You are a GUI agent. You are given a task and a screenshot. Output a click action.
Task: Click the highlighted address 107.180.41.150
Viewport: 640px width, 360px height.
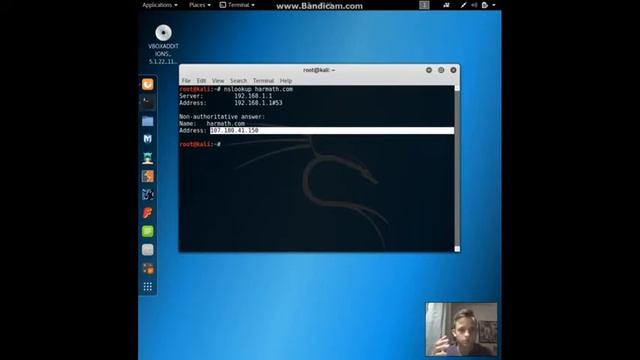234,131
